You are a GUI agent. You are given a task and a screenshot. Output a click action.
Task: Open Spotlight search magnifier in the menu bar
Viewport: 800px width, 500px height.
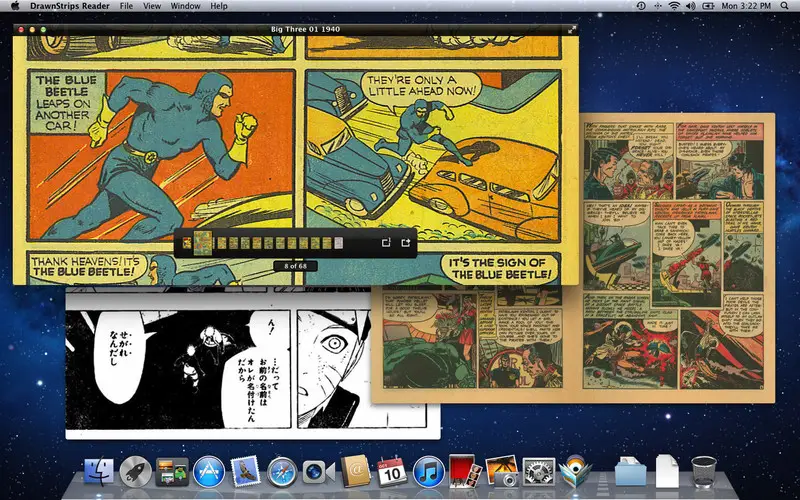[x=784, y=6]
